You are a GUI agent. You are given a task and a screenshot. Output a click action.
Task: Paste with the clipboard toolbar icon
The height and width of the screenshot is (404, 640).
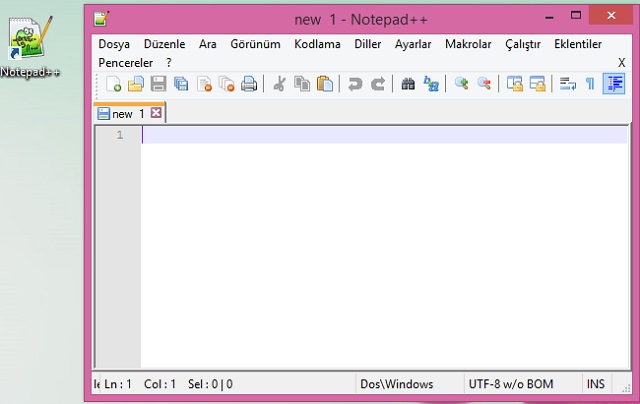(x=325, y=84)
